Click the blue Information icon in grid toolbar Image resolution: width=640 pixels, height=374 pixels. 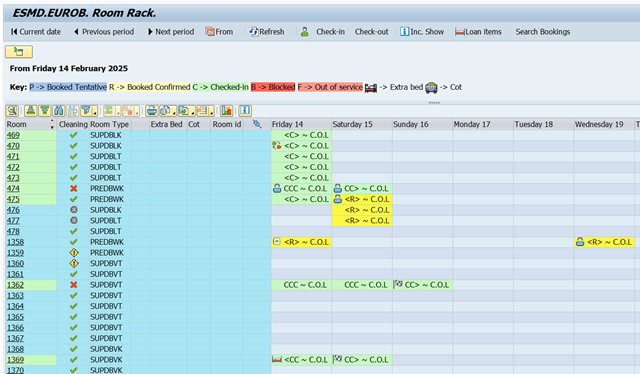tap(245, 111)
